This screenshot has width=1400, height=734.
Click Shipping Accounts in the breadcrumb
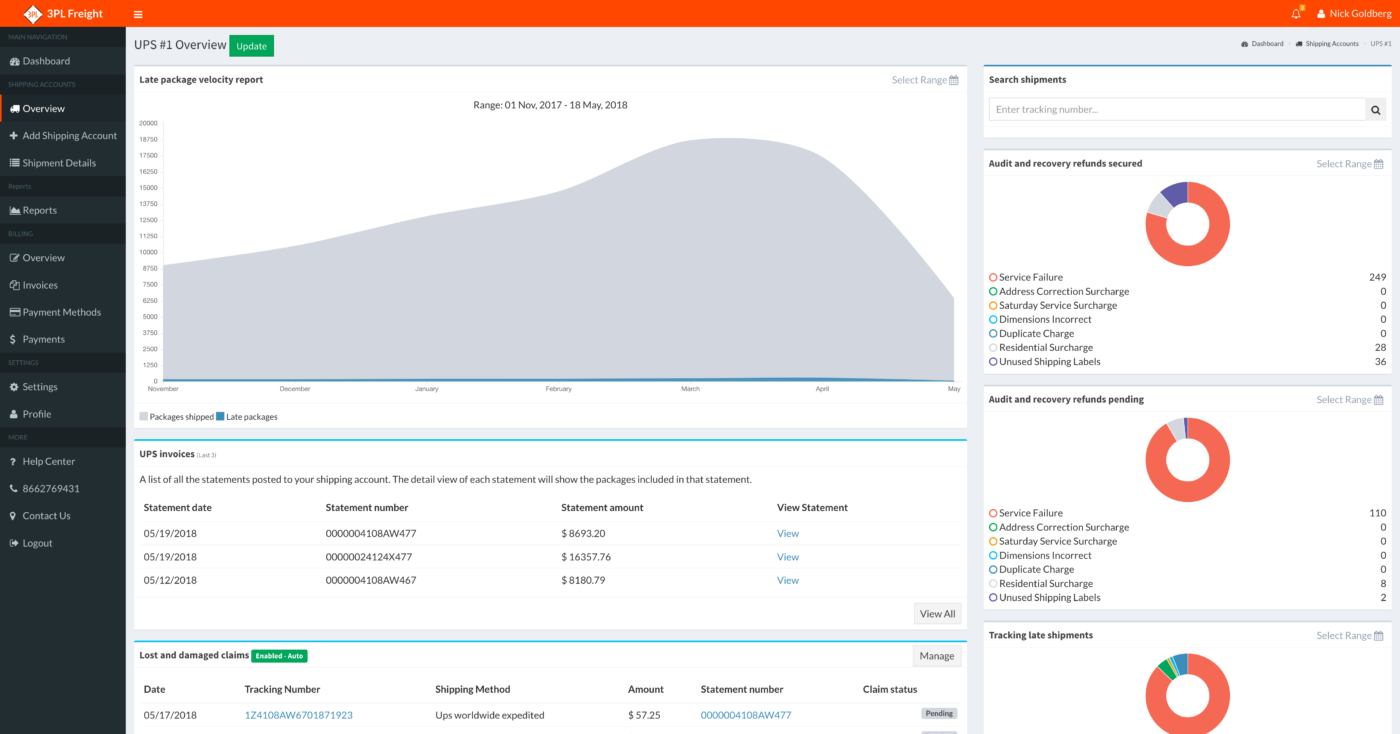click(1327, 44)
